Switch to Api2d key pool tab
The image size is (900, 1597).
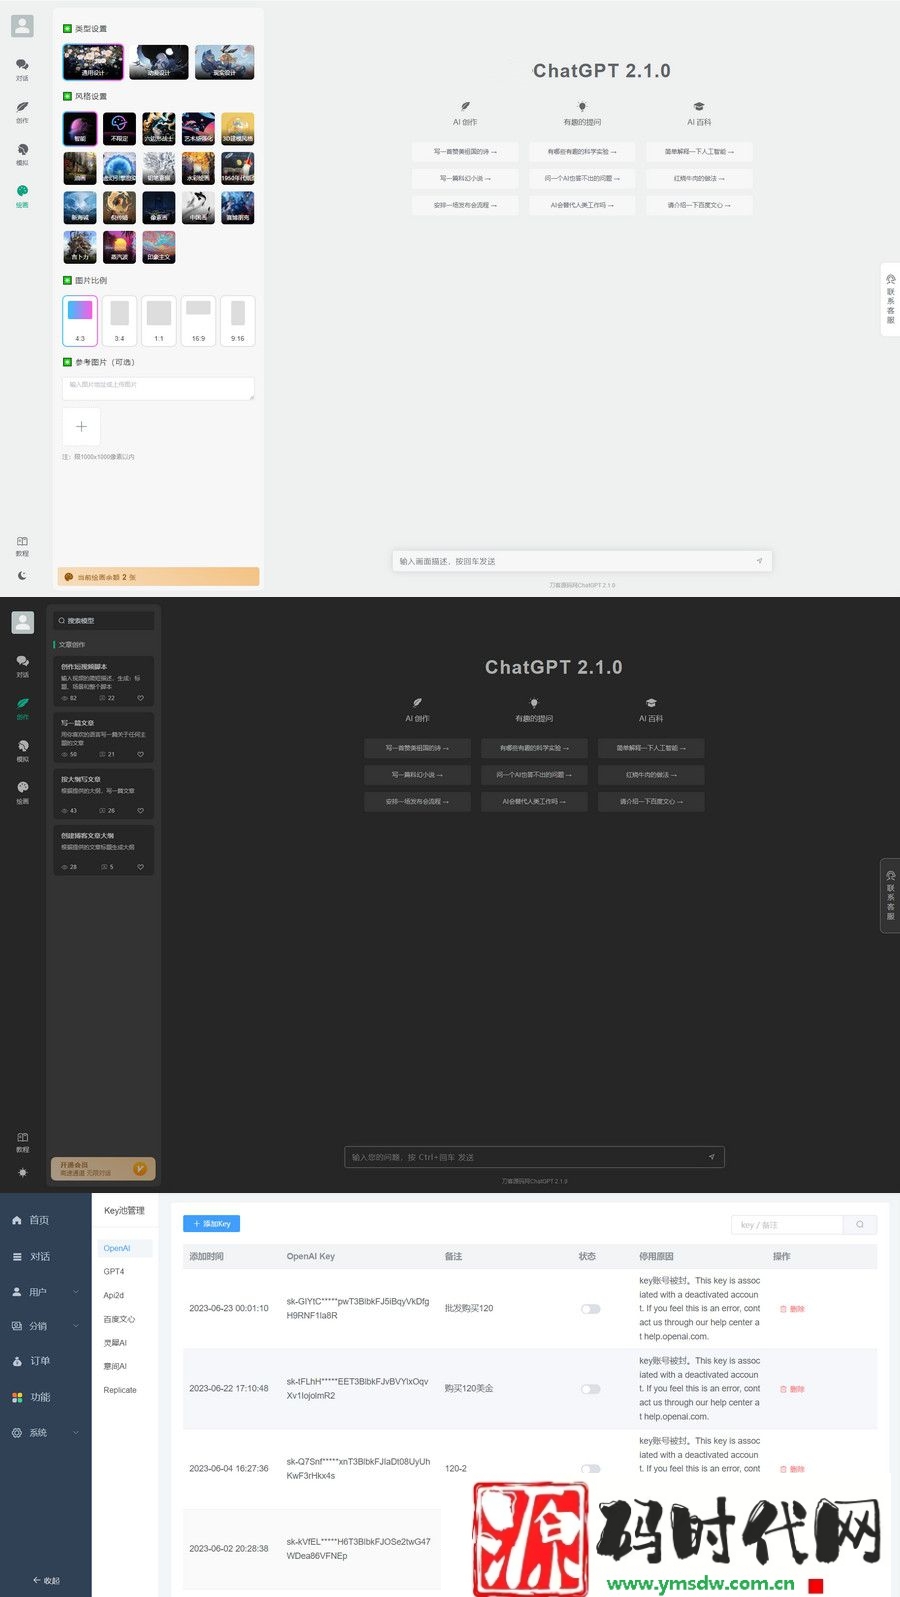coord(114,1295)
